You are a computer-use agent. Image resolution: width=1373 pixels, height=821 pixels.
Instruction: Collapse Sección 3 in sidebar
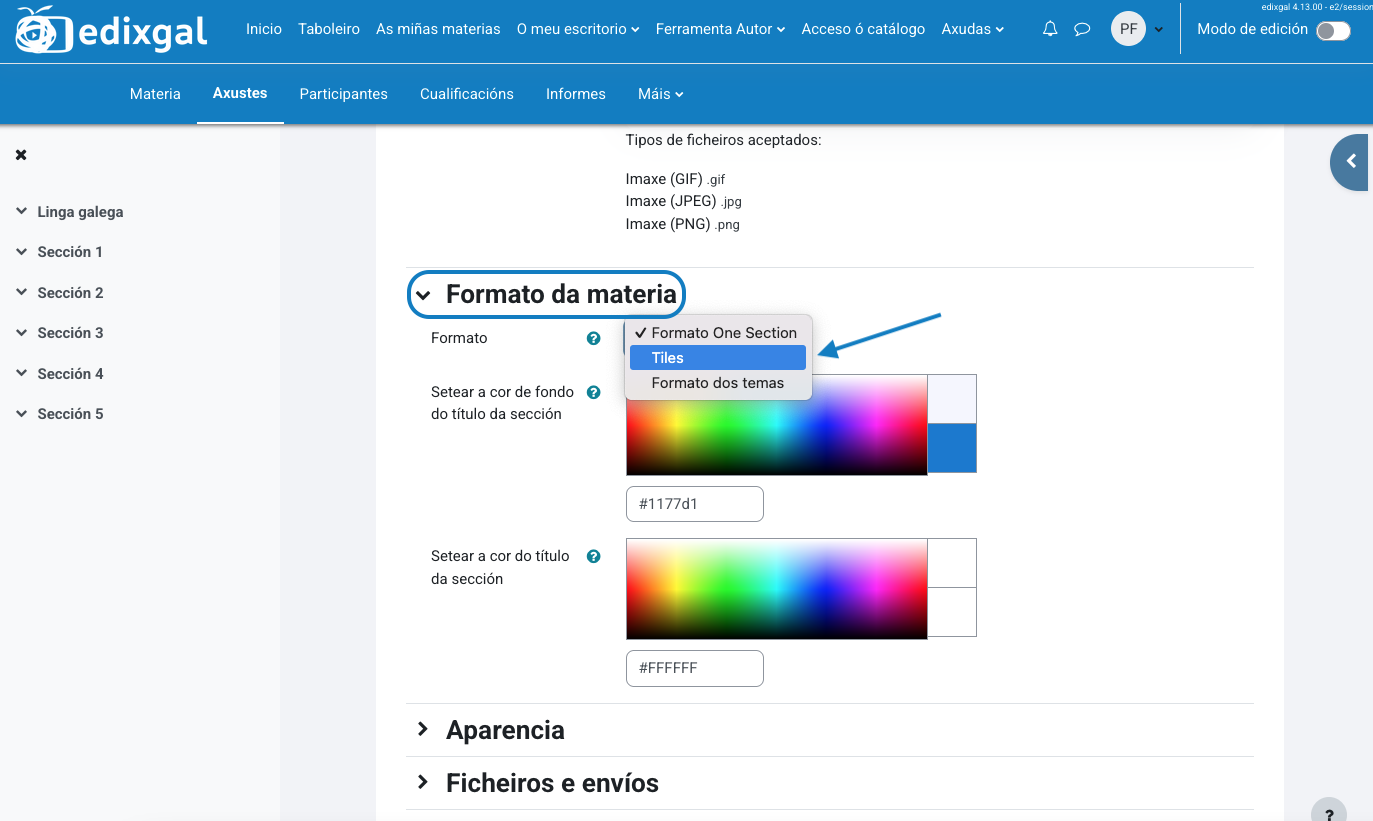coord(22,333)
